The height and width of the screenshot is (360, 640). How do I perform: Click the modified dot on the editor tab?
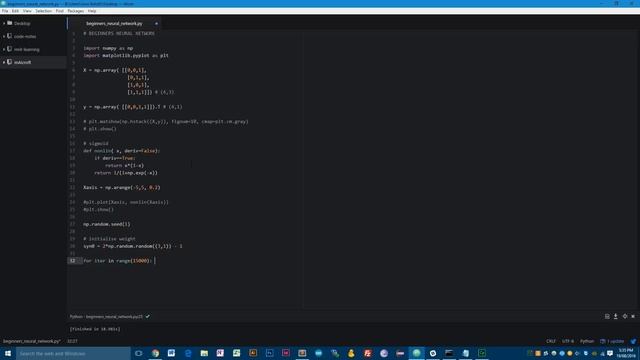(156, 24)
